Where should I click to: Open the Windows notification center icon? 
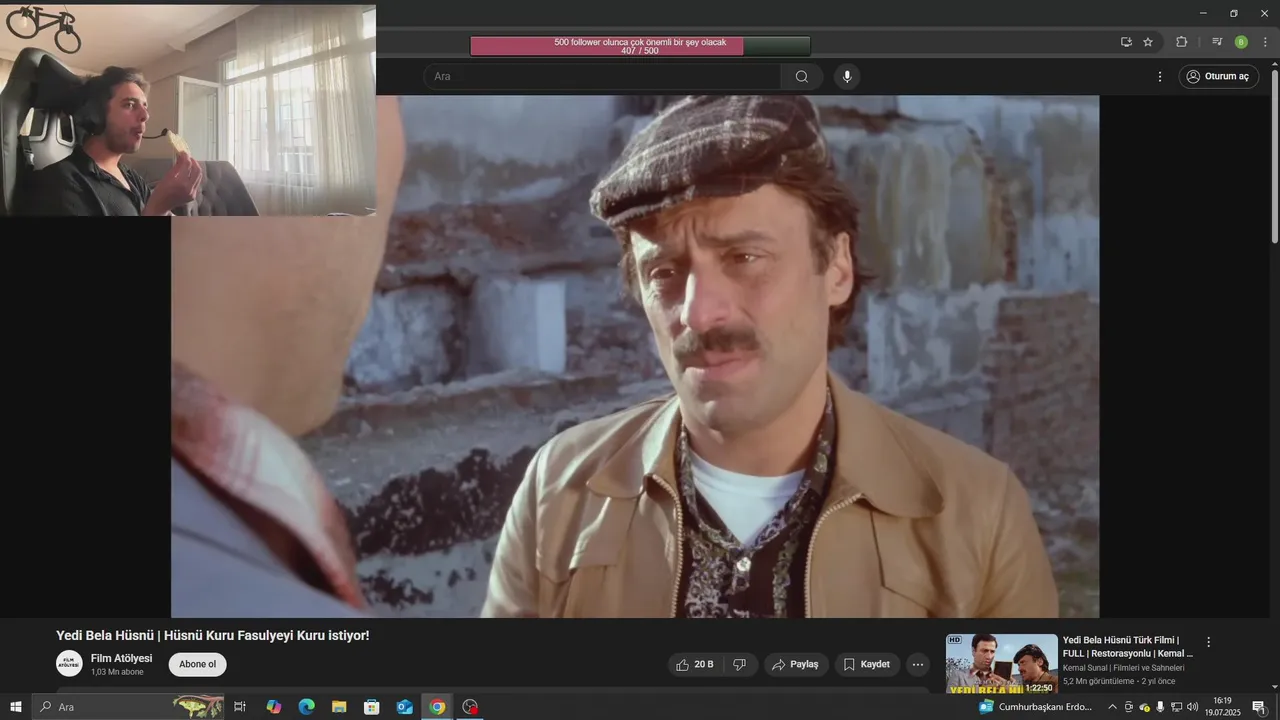(x=1259, y=707)
